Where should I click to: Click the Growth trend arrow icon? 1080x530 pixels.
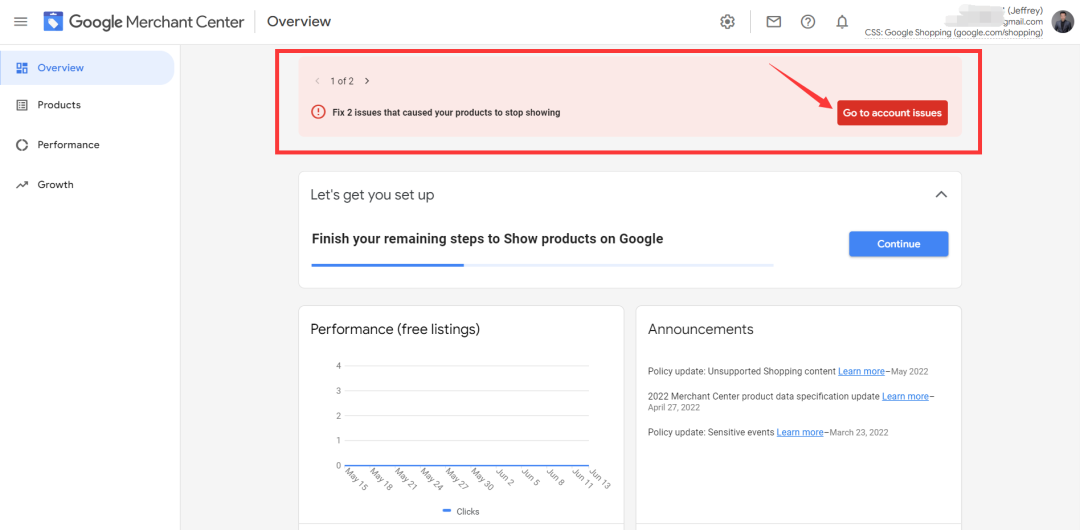(22, 185)
